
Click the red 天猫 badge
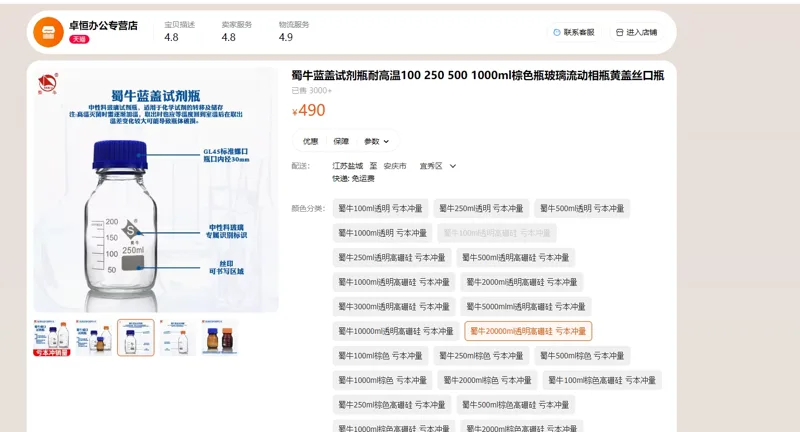tap(79, 39)
